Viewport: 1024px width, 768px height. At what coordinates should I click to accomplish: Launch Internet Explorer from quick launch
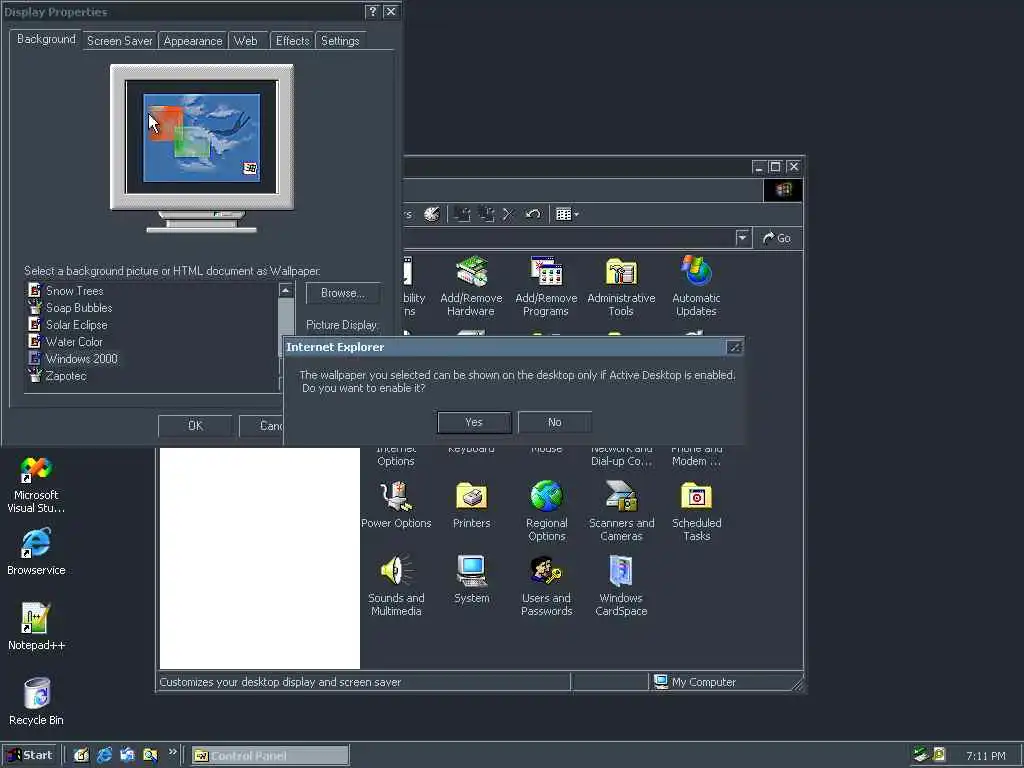point(104,755)
